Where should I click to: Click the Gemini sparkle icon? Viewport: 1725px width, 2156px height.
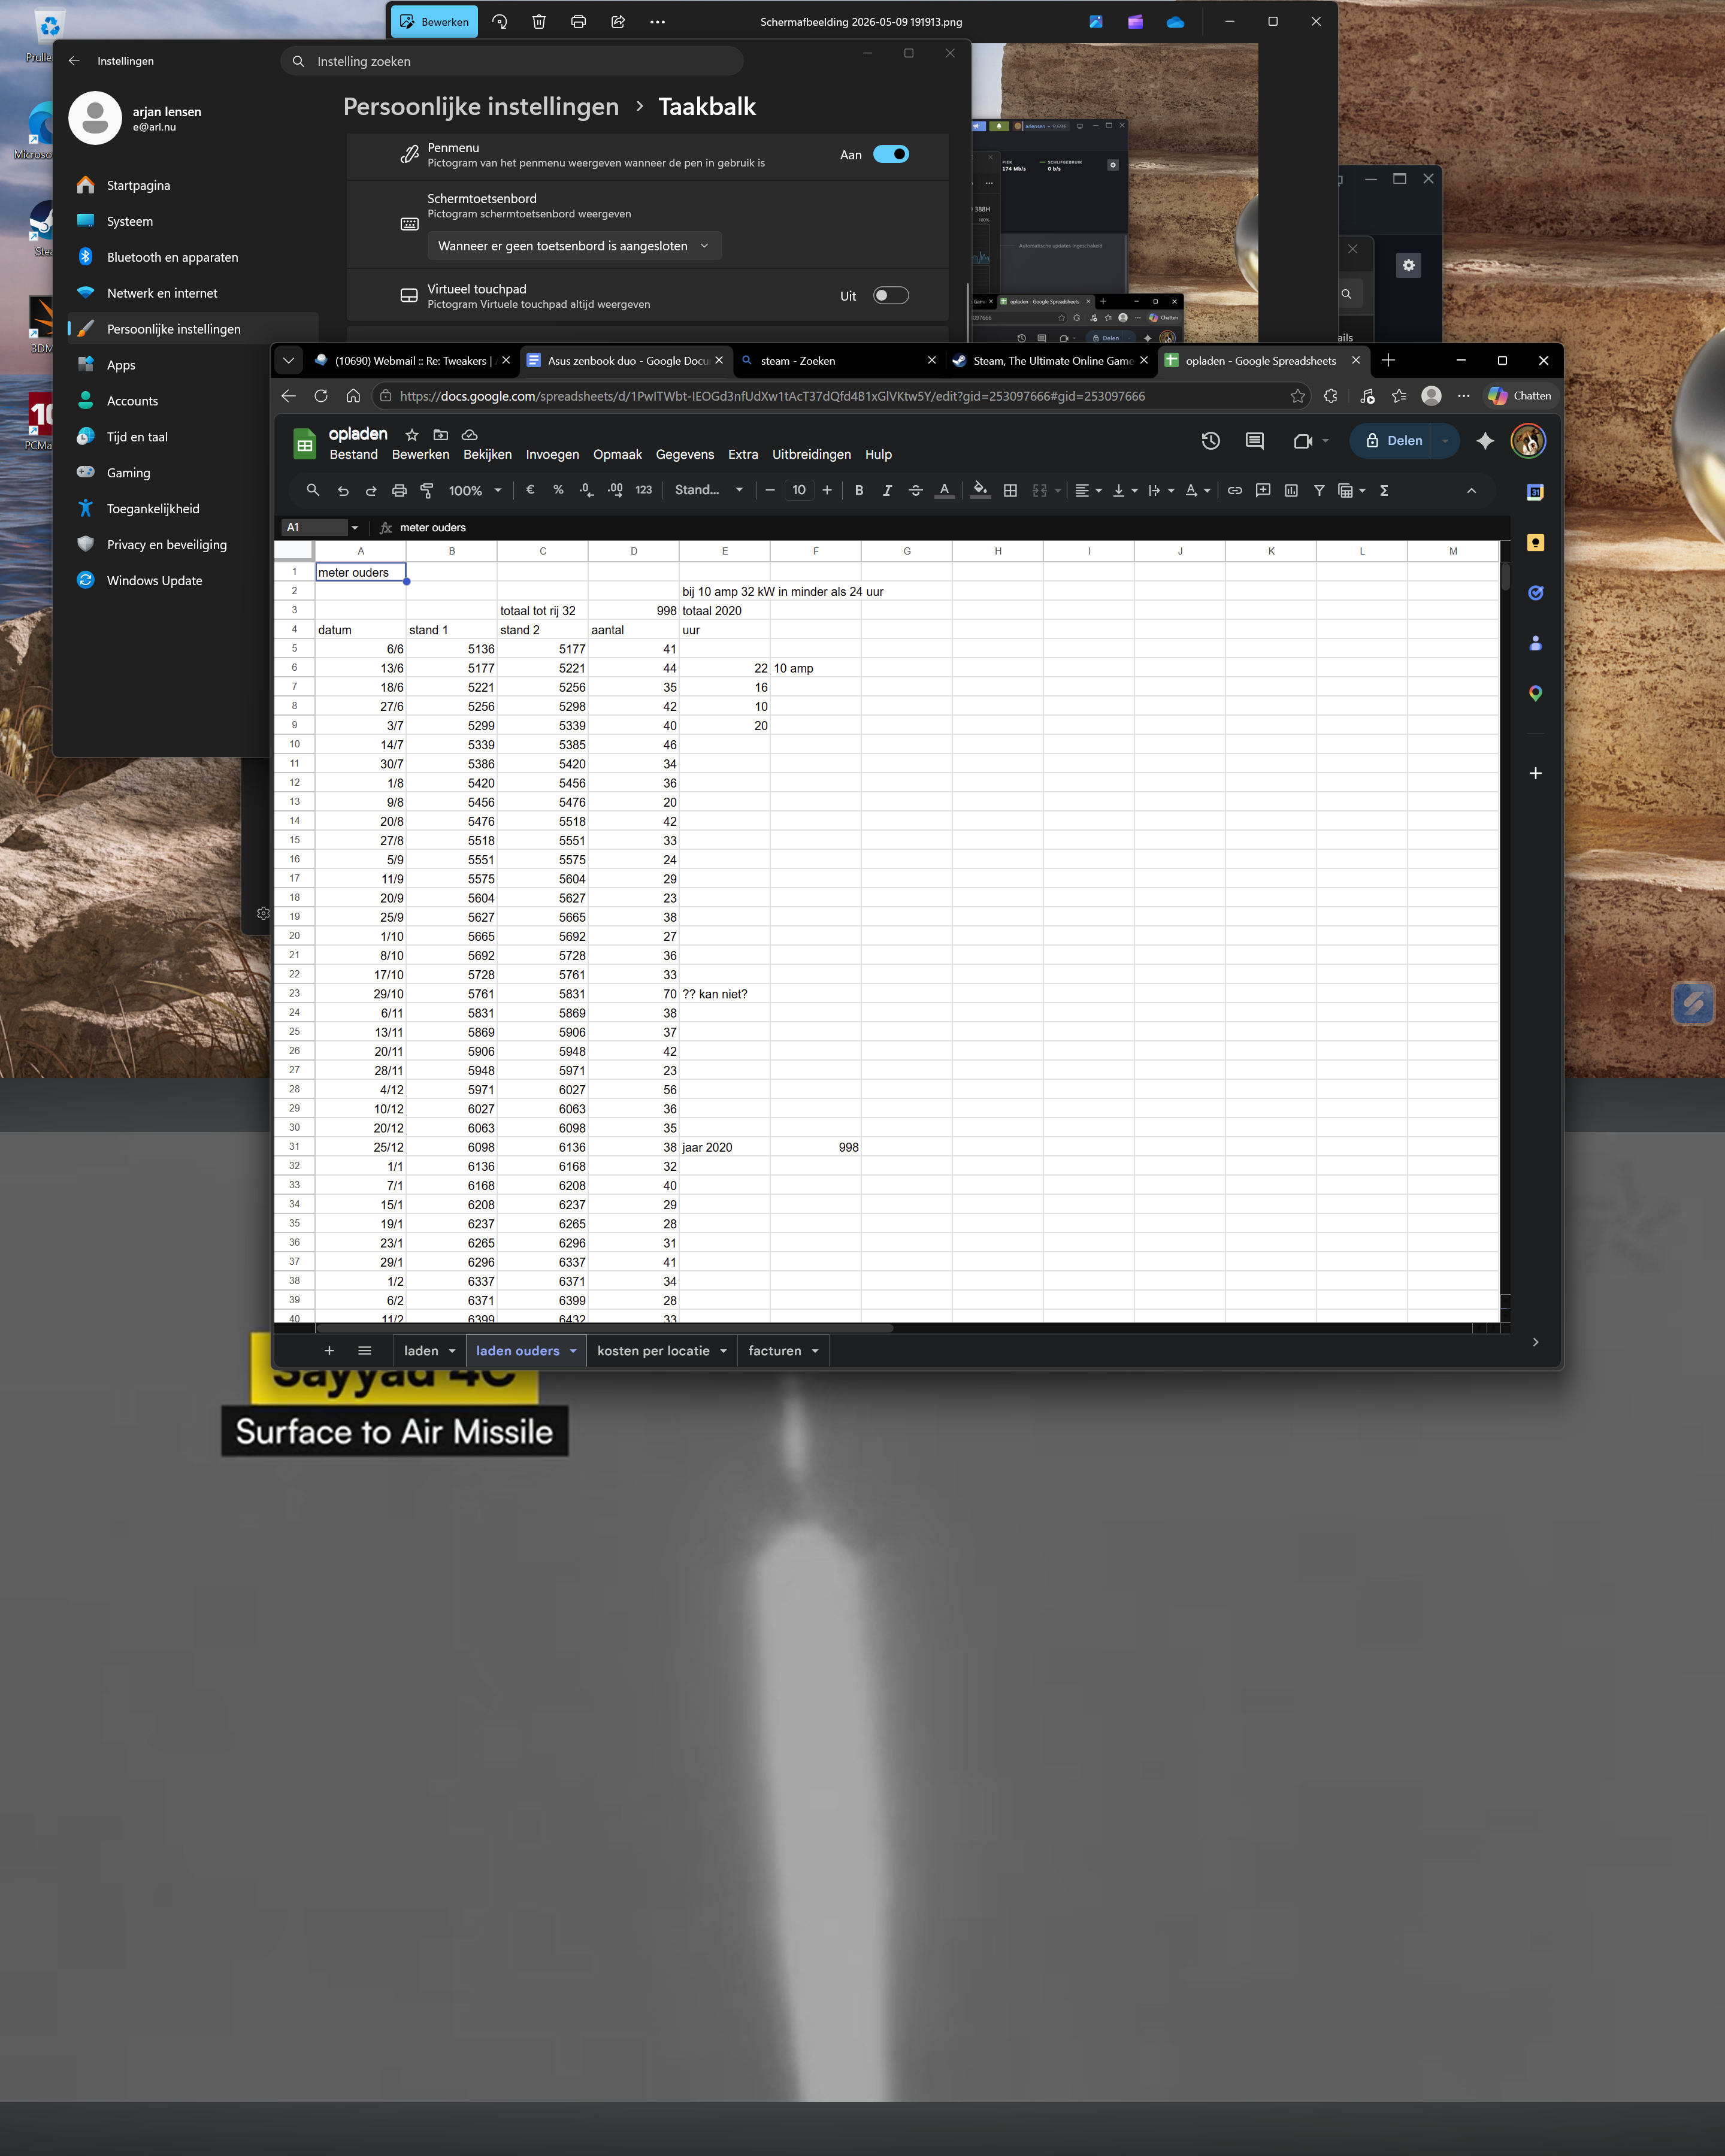tap(1485, 440)
